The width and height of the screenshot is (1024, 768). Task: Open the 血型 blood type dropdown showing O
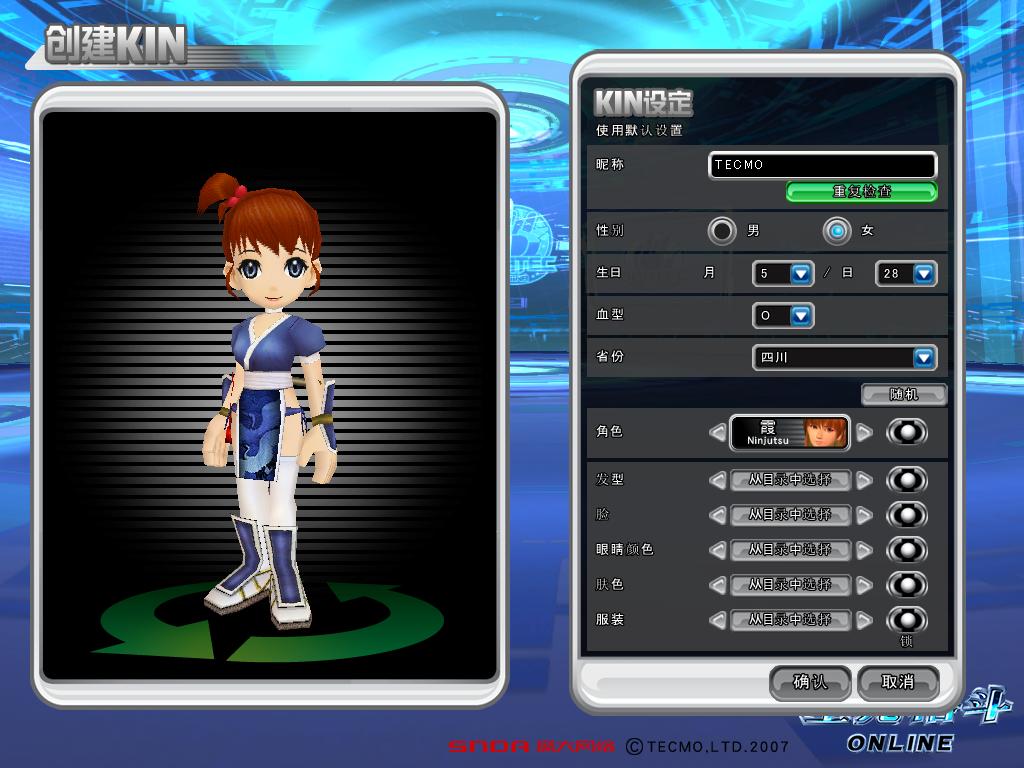[783, 315]
